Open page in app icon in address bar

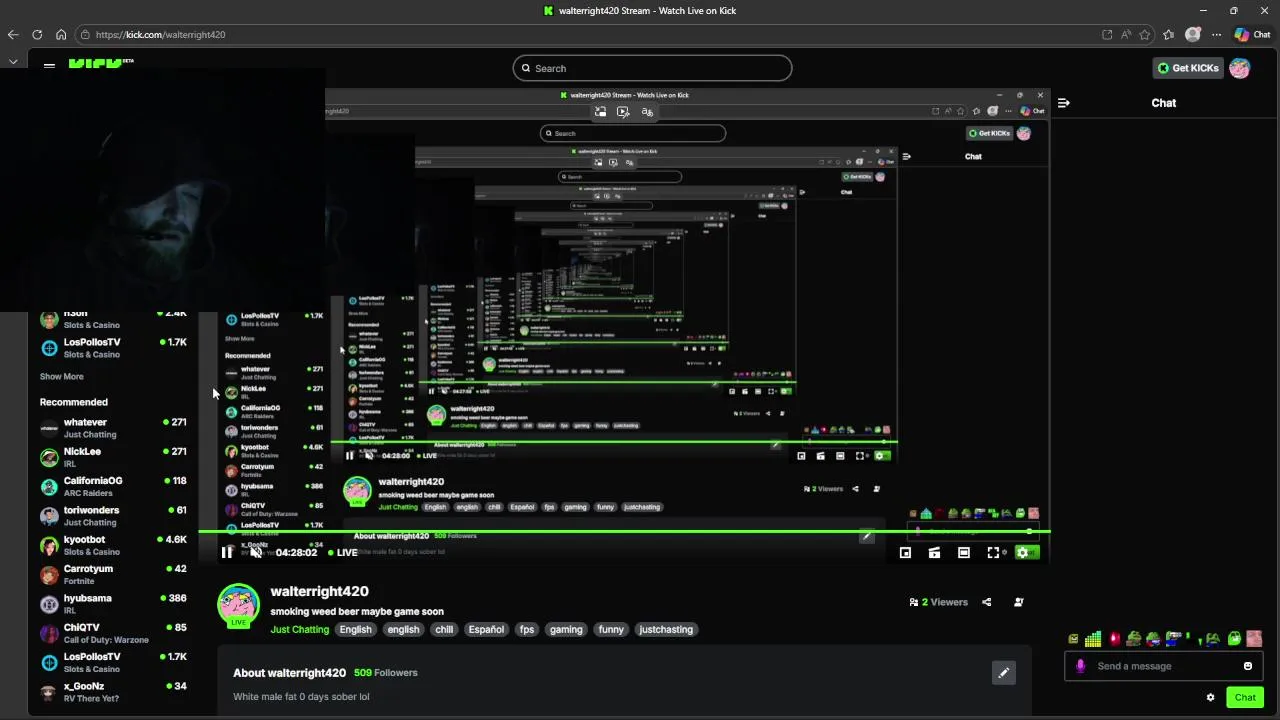point(1107,34)
